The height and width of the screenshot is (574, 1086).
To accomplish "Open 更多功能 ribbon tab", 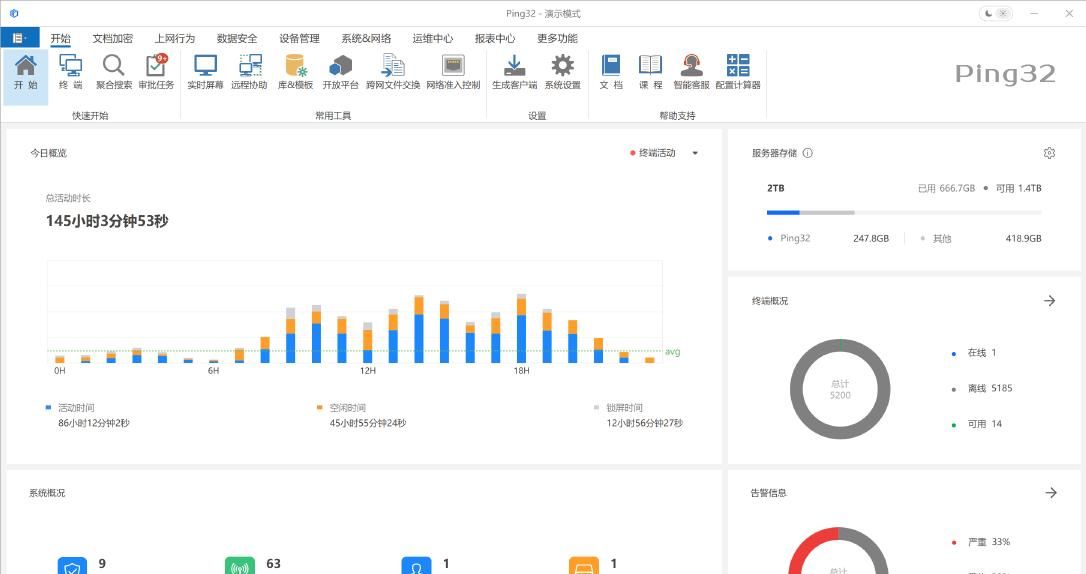I will (557, 38).
